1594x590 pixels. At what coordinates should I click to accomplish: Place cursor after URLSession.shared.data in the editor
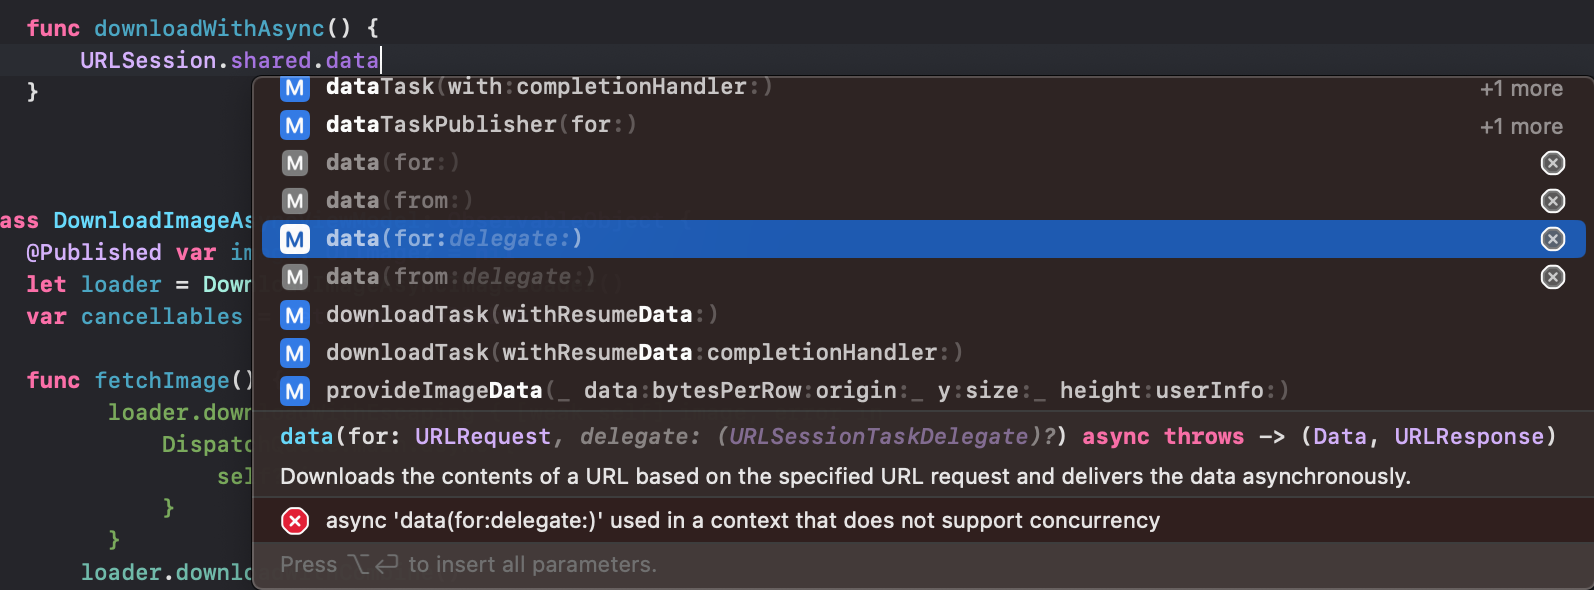coord(381,61)
